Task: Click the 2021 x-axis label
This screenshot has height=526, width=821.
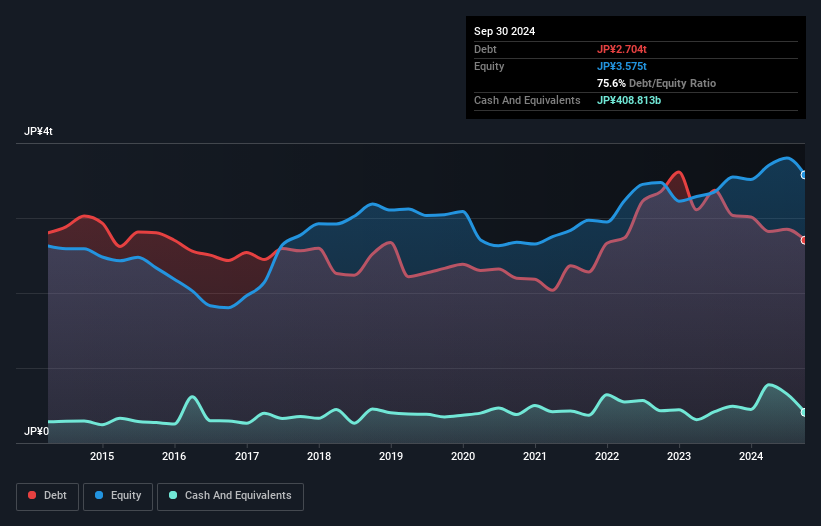Action: pyautogui.click(x=535, y=456)
